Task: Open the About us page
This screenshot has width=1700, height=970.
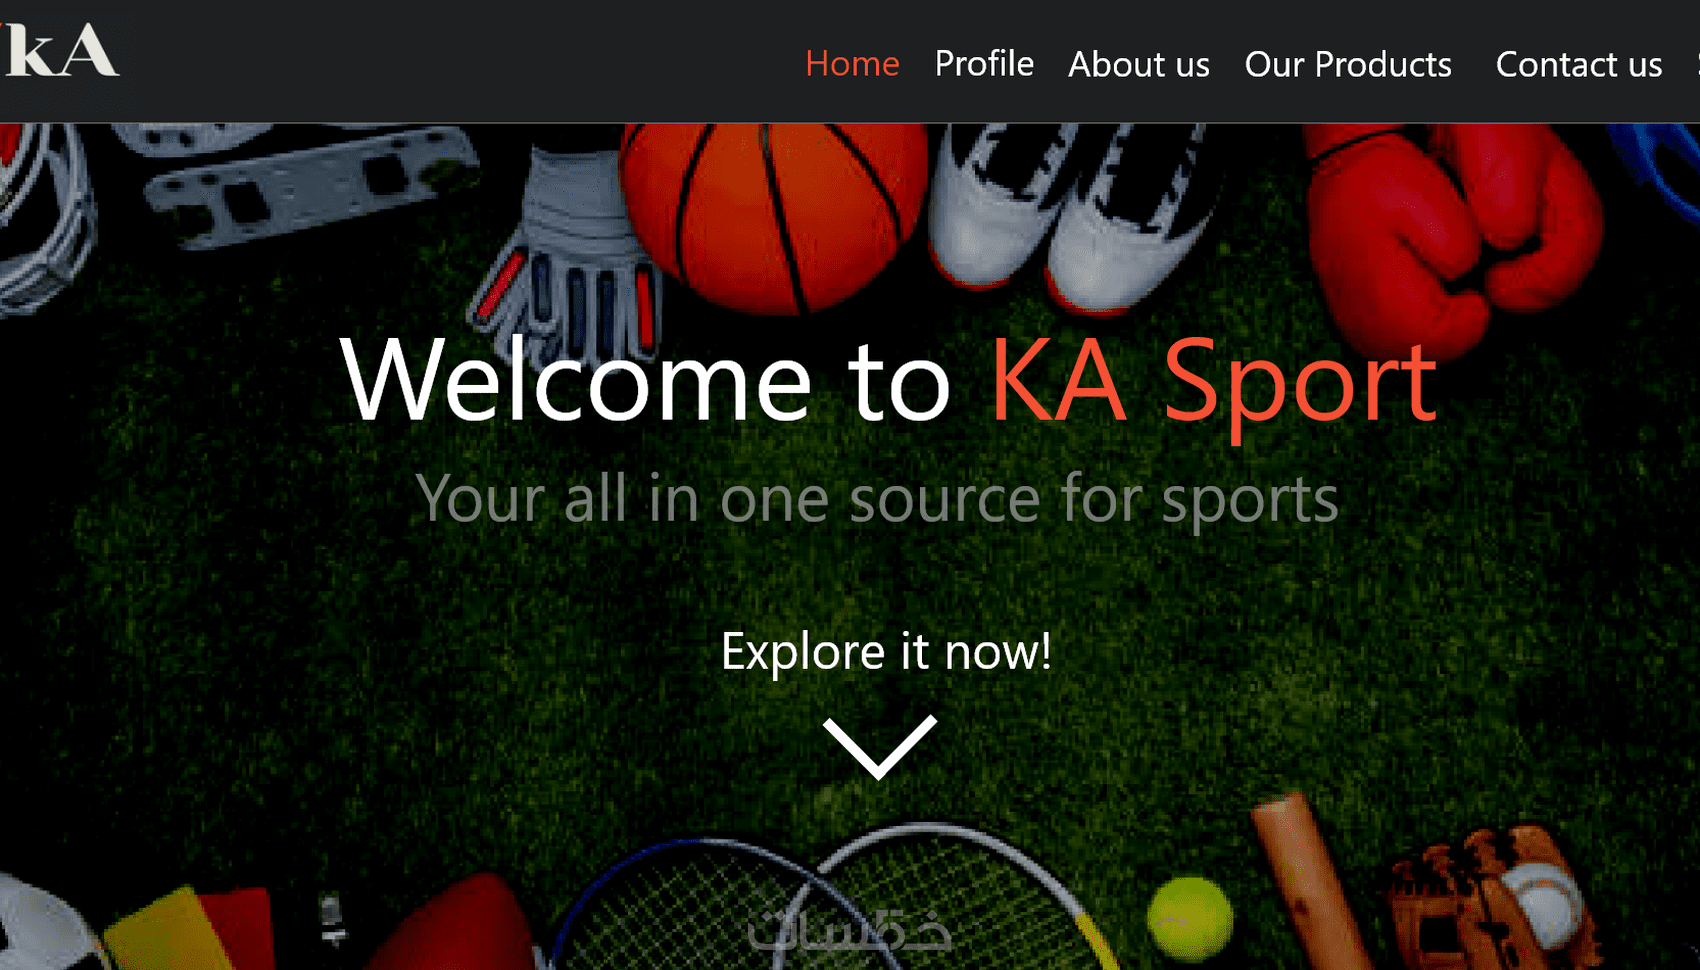Action: pos(1139,64)
